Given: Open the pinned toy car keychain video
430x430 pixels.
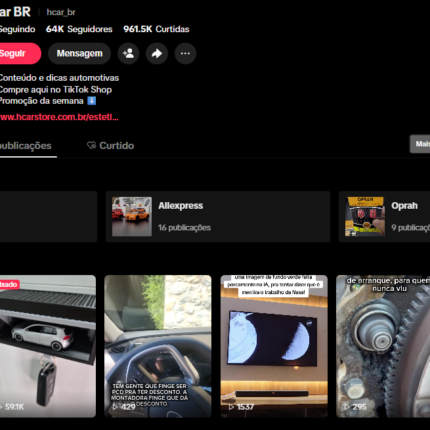Looking at the screenshot, I should (48, 346).
